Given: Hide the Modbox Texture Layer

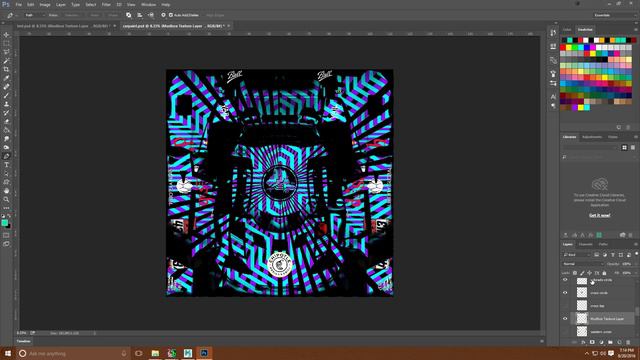Looking at the screenshot, I should 565,319.
